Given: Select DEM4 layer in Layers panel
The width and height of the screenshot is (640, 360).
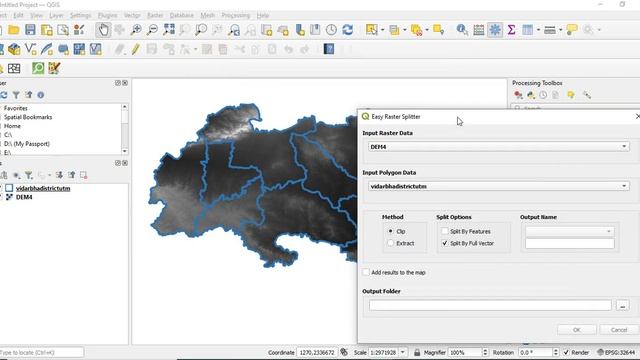Looking at the screenshot, I should click(24, 197).
